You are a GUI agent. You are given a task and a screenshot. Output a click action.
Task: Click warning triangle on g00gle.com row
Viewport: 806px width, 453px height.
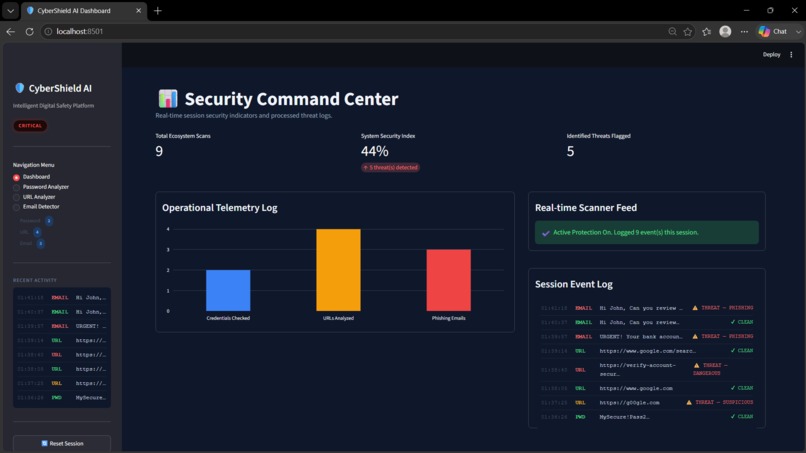689,402
